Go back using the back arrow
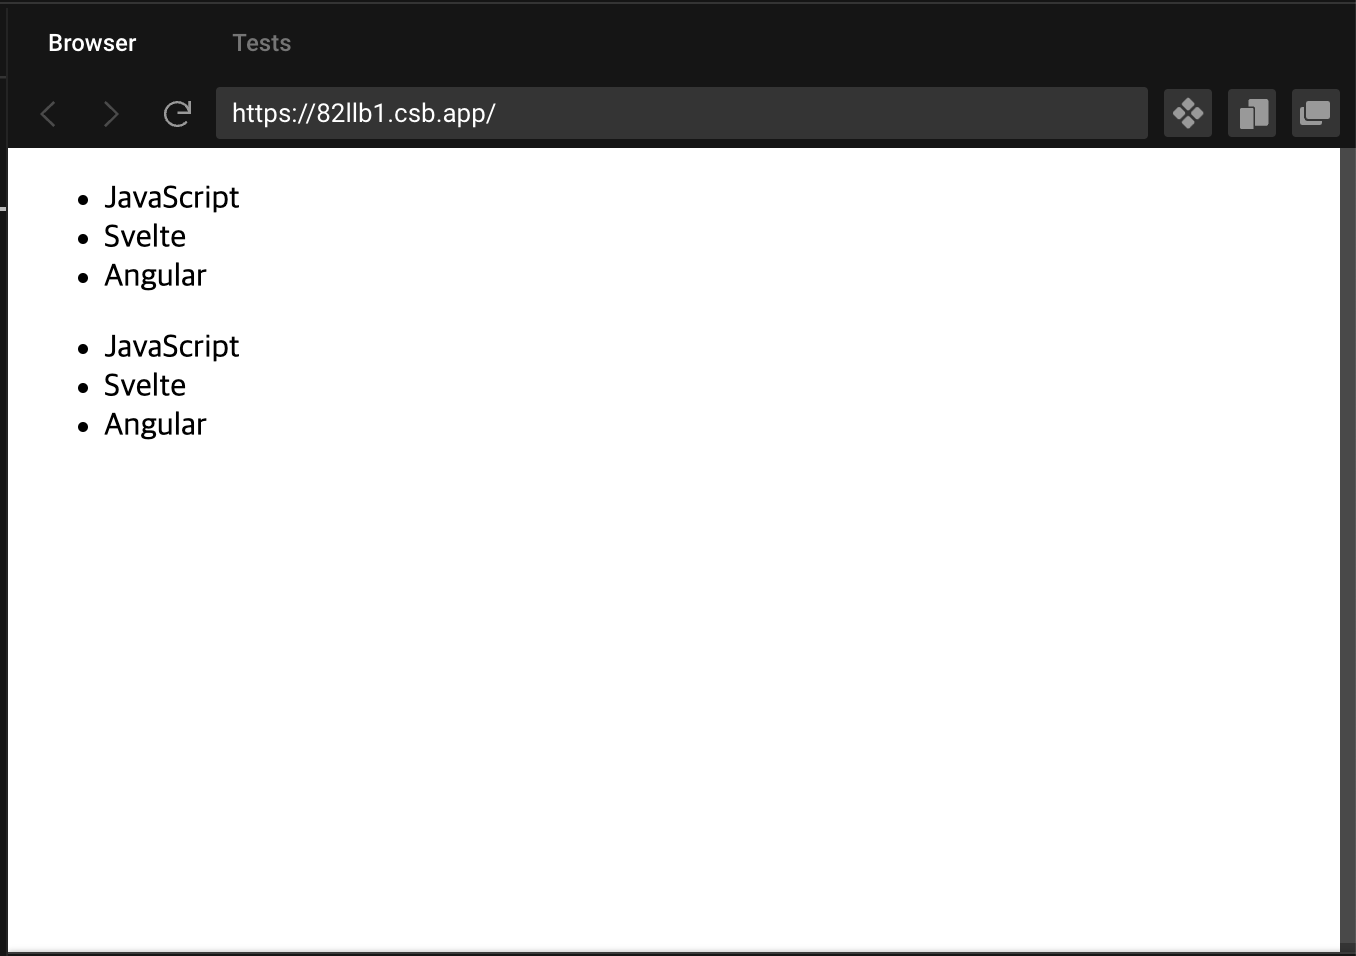1356x956 pixels. tap(48, 113)
